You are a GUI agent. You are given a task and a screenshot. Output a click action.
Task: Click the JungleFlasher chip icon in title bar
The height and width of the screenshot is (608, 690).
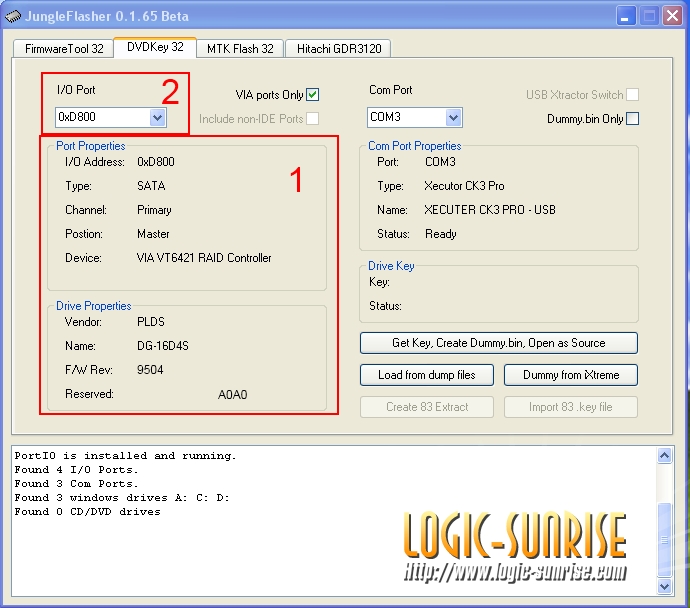[13, 16]
